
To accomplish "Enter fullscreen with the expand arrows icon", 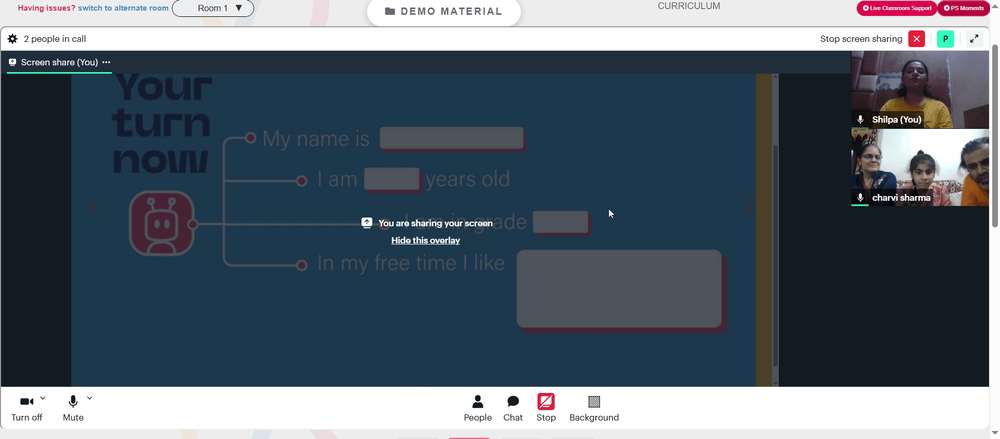I will tap(974, 39).
